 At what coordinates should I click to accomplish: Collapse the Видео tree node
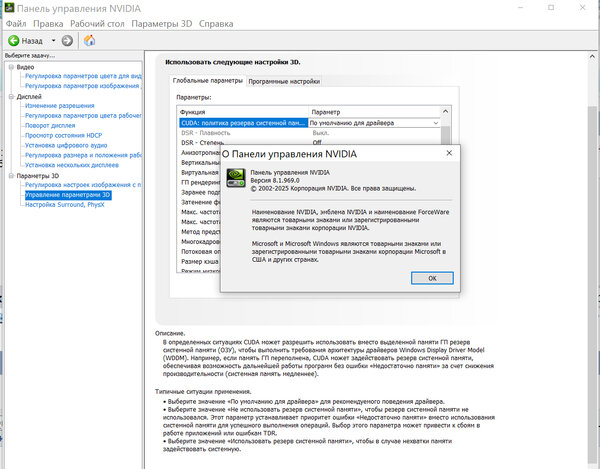(11, 67)
